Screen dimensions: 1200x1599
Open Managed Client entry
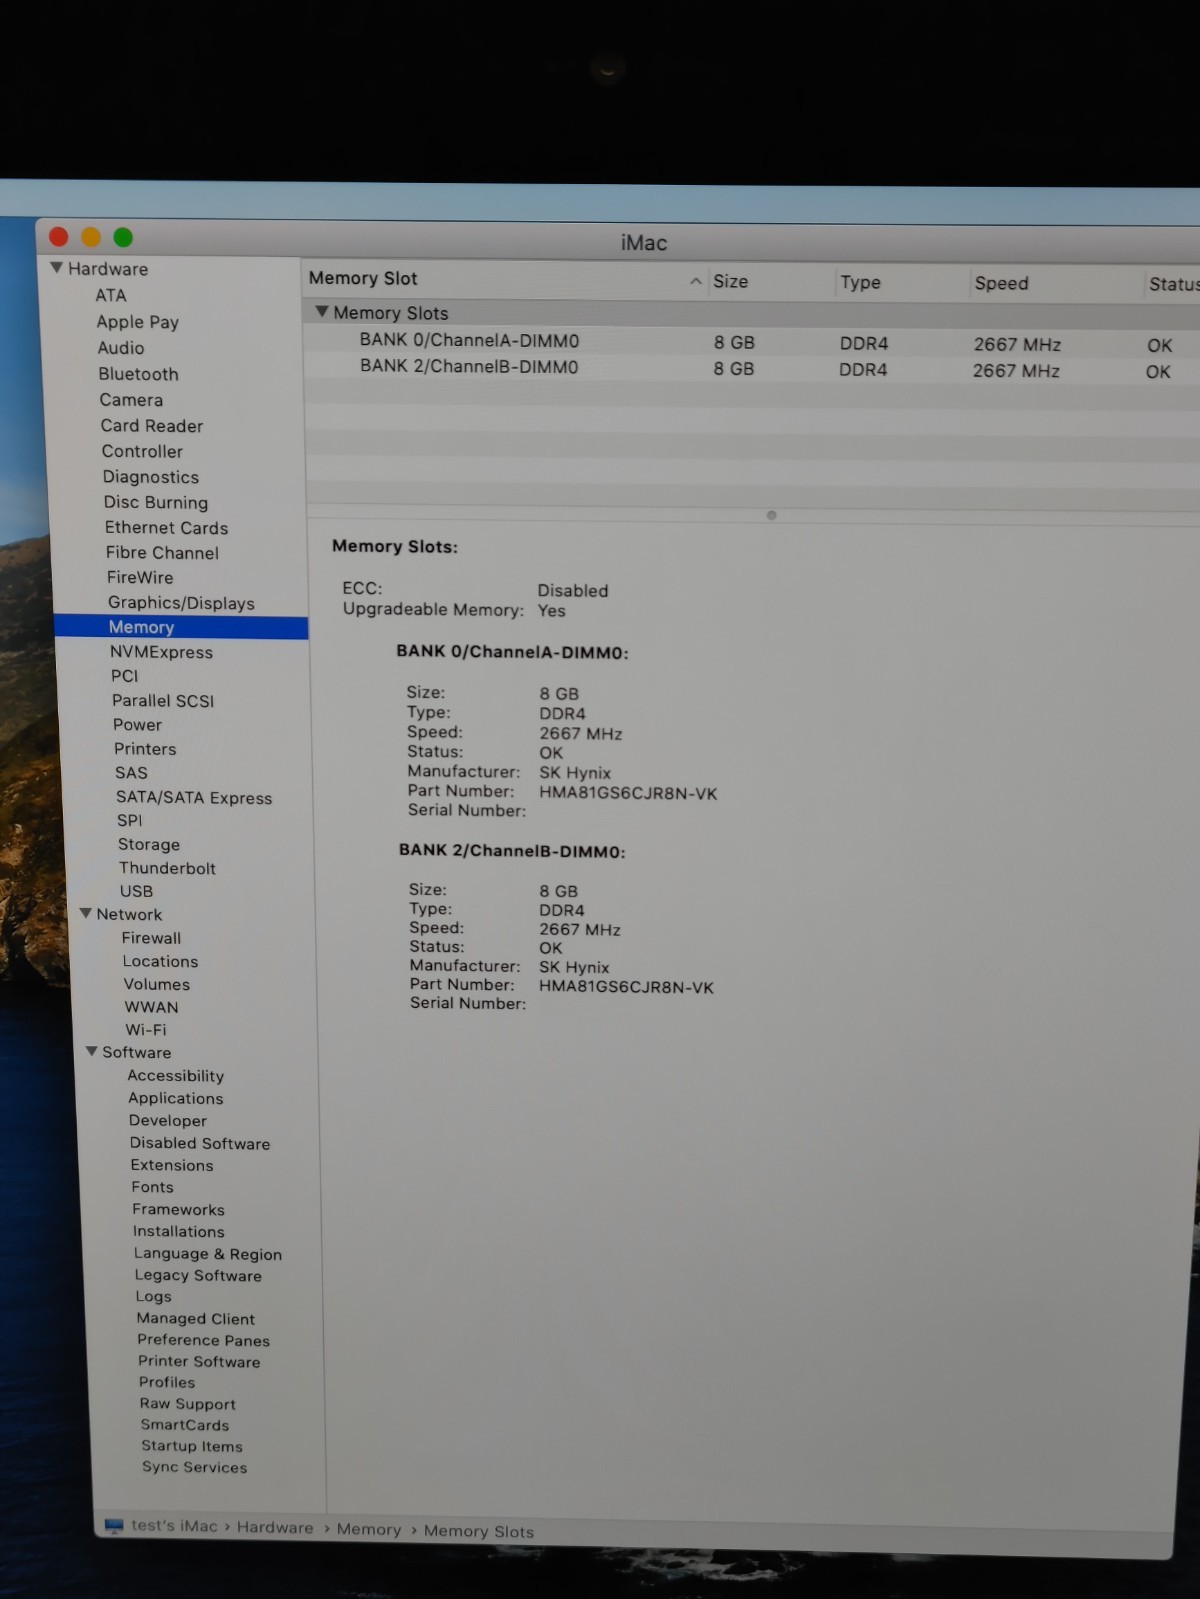[195, 1319]
